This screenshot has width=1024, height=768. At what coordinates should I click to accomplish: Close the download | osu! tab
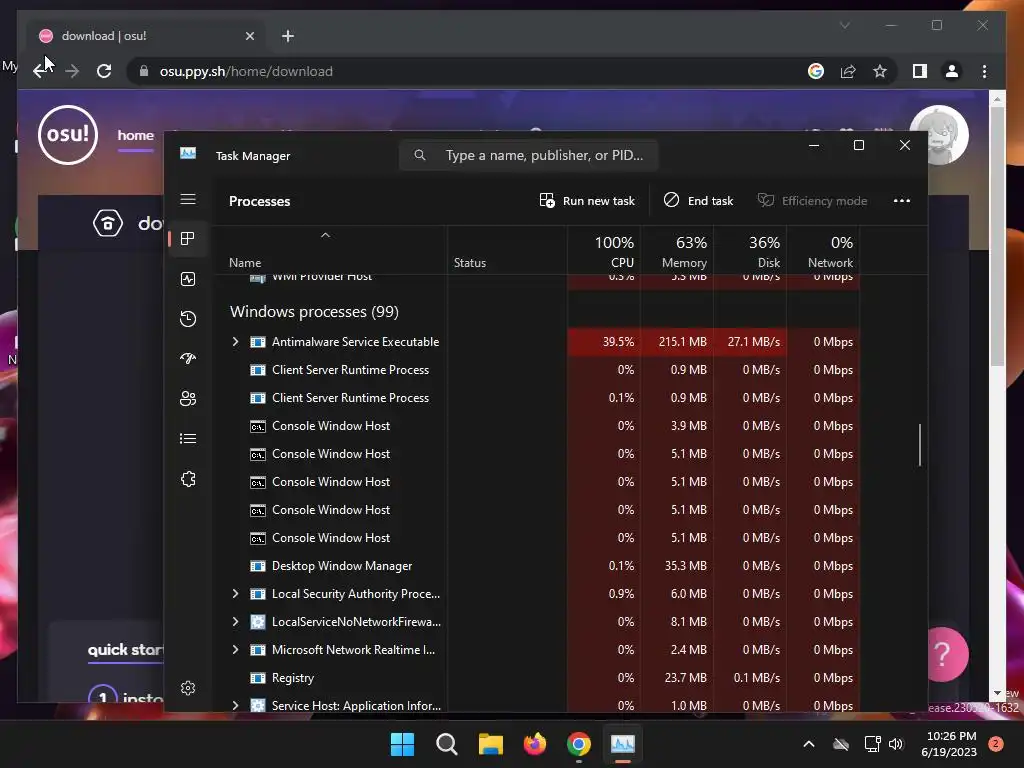click(x=249, y=36)
